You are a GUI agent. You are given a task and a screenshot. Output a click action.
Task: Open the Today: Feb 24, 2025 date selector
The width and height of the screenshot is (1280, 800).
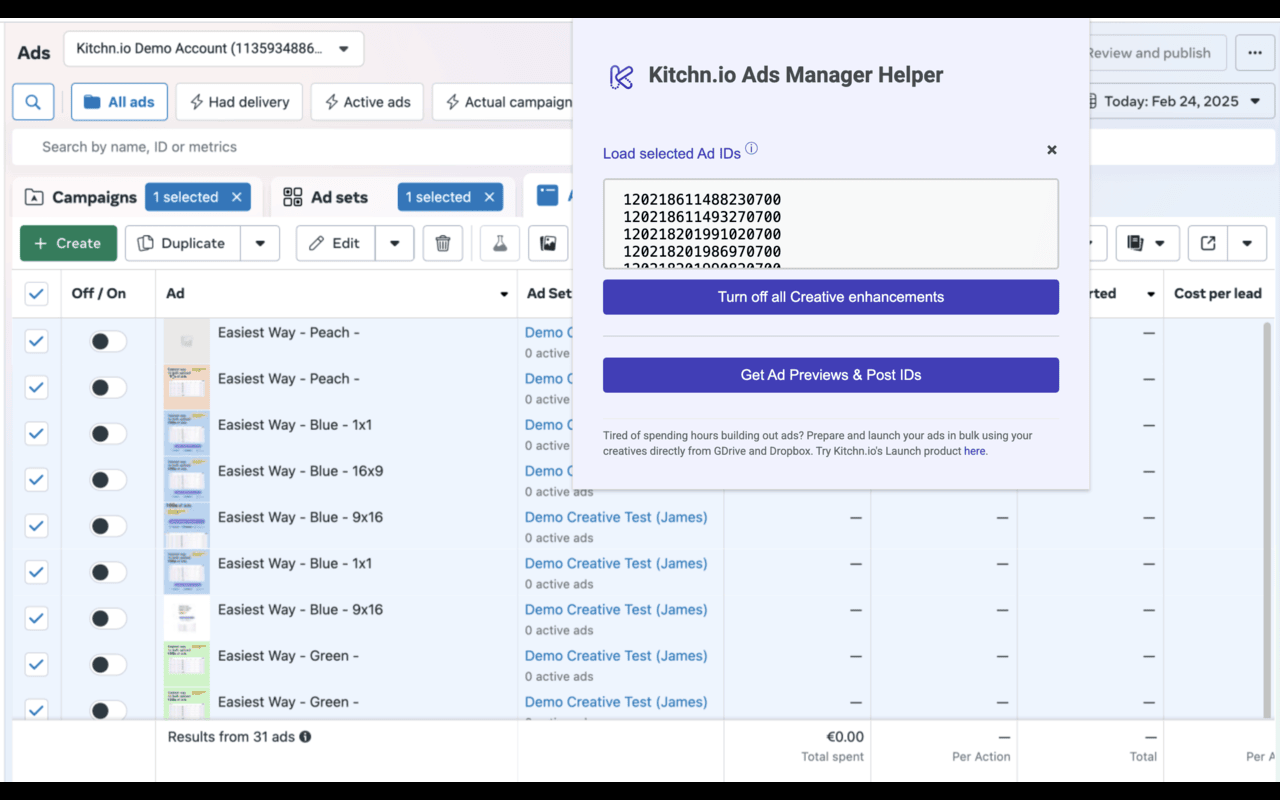pos(1180,101)
